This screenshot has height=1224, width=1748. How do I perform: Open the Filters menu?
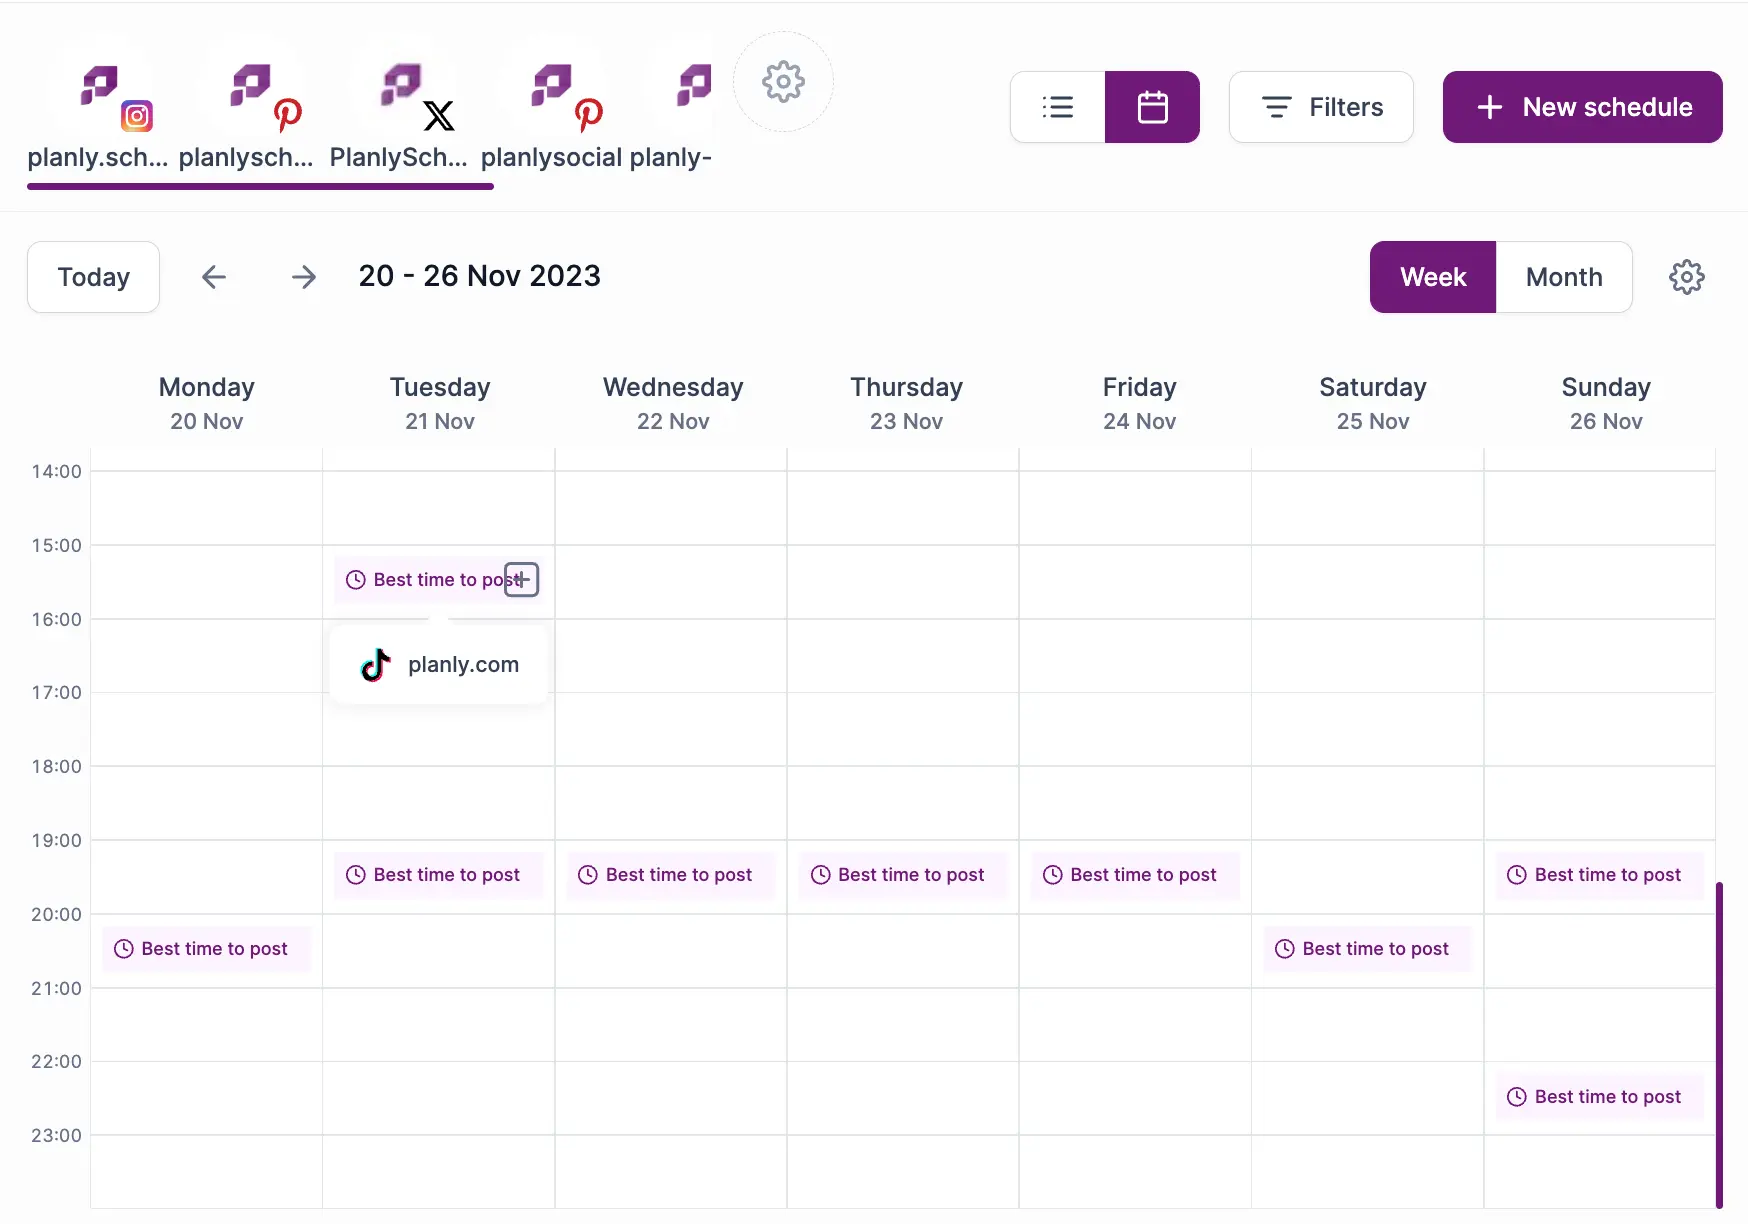click(x=1321, y=107)
